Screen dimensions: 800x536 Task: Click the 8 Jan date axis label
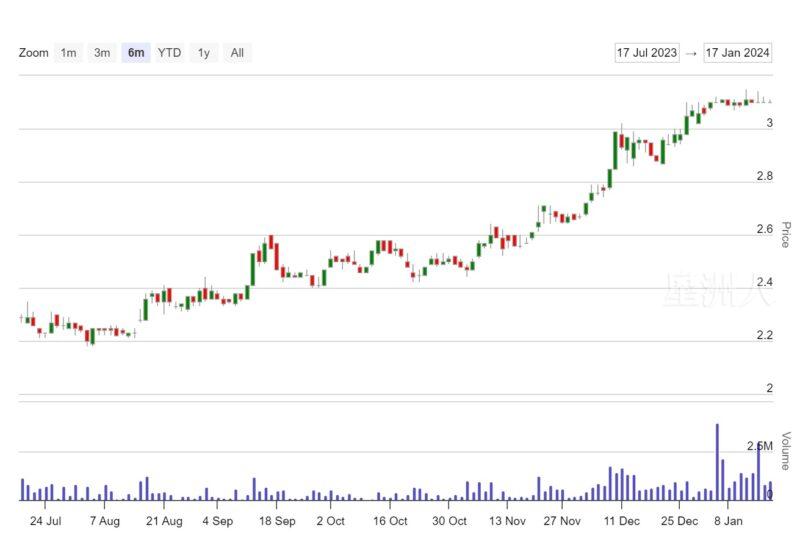coord(727,521)
